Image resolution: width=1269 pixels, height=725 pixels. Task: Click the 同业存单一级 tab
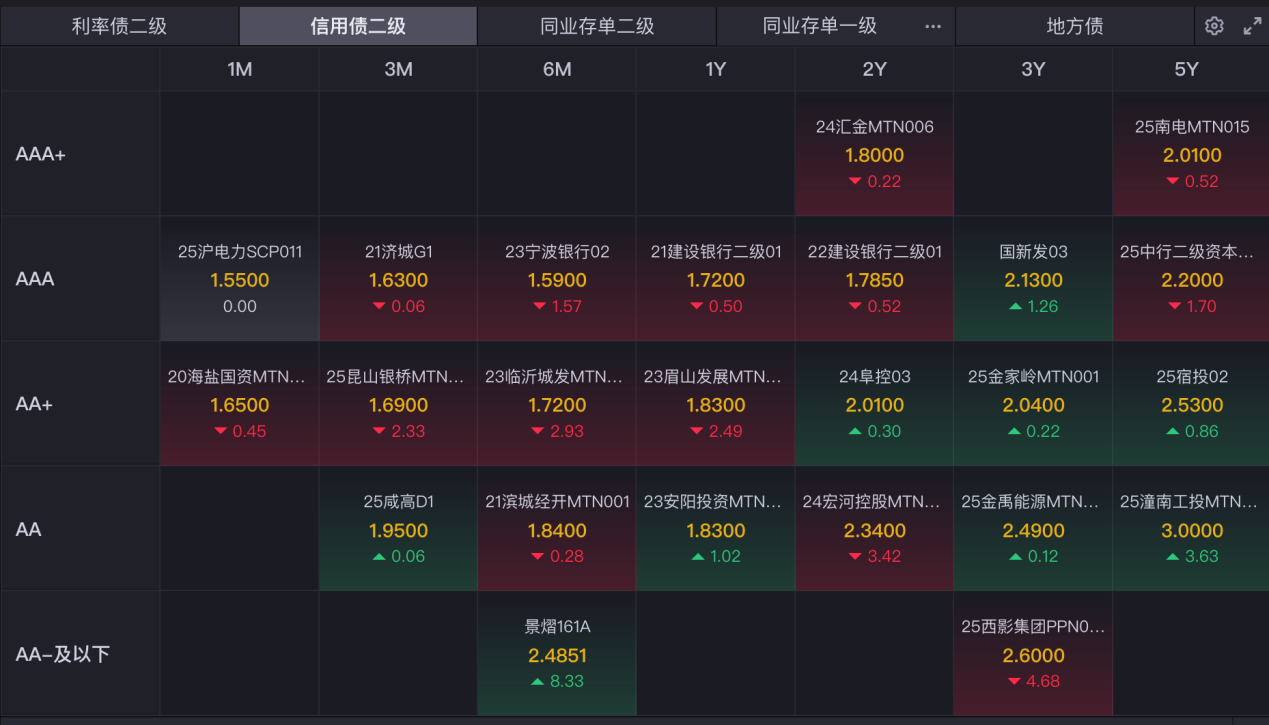tap(819, 26)
